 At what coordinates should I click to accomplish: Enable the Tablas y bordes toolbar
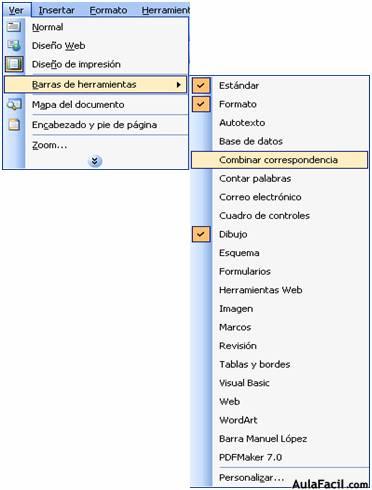click(x=254, y=364)
